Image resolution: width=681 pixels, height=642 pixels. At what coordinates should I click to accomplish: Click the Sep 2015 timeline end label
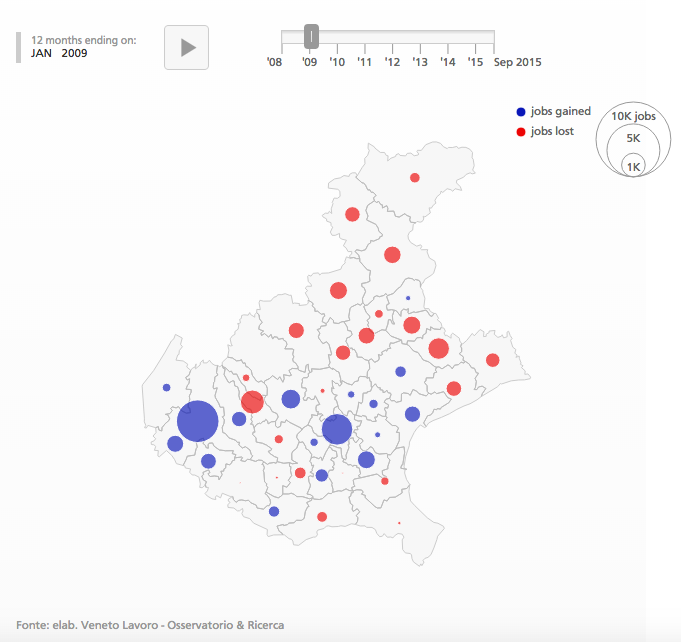click(x=517, y=62)
